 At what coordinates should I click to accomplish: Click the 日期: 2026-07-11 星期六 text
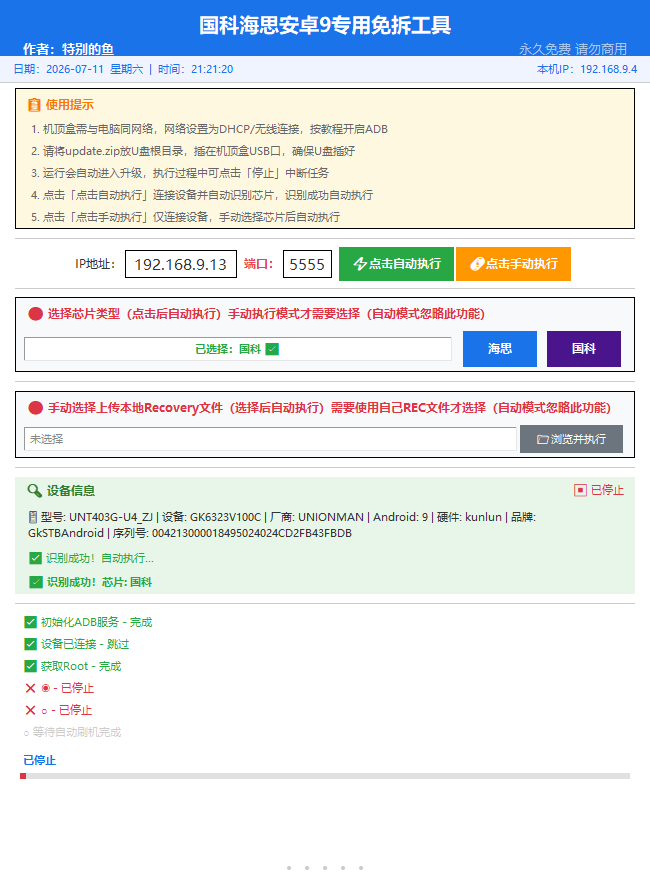78,69
